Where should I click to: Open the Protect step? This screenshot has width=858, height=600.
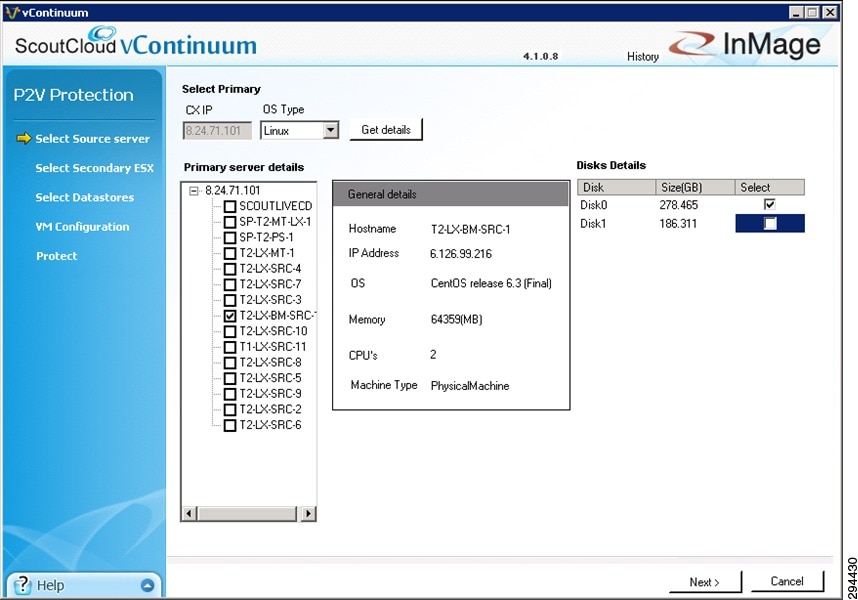pyautogui.click(x=57, y=256)
